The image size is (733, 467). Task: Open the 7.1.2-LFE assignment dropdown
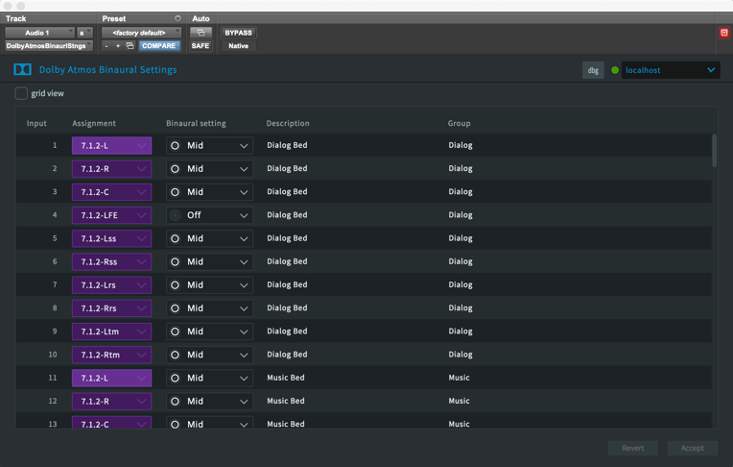pos(112,215)
